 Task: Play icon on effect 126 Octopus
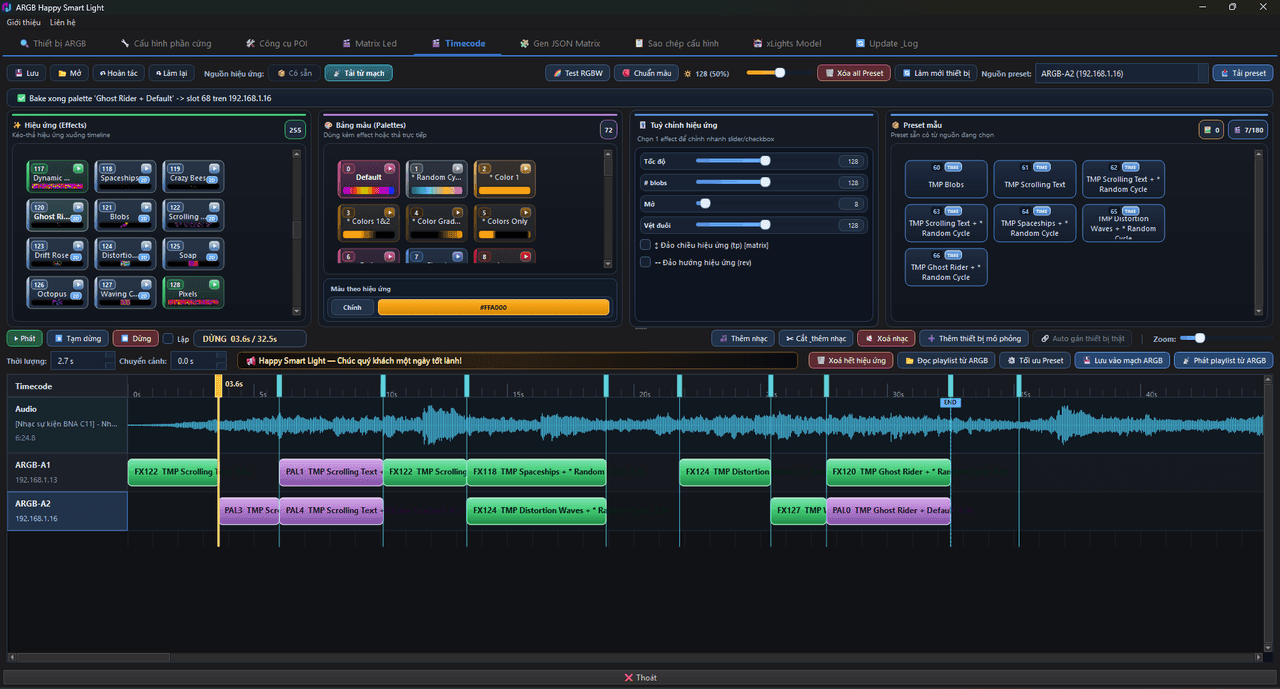[78, 284]
